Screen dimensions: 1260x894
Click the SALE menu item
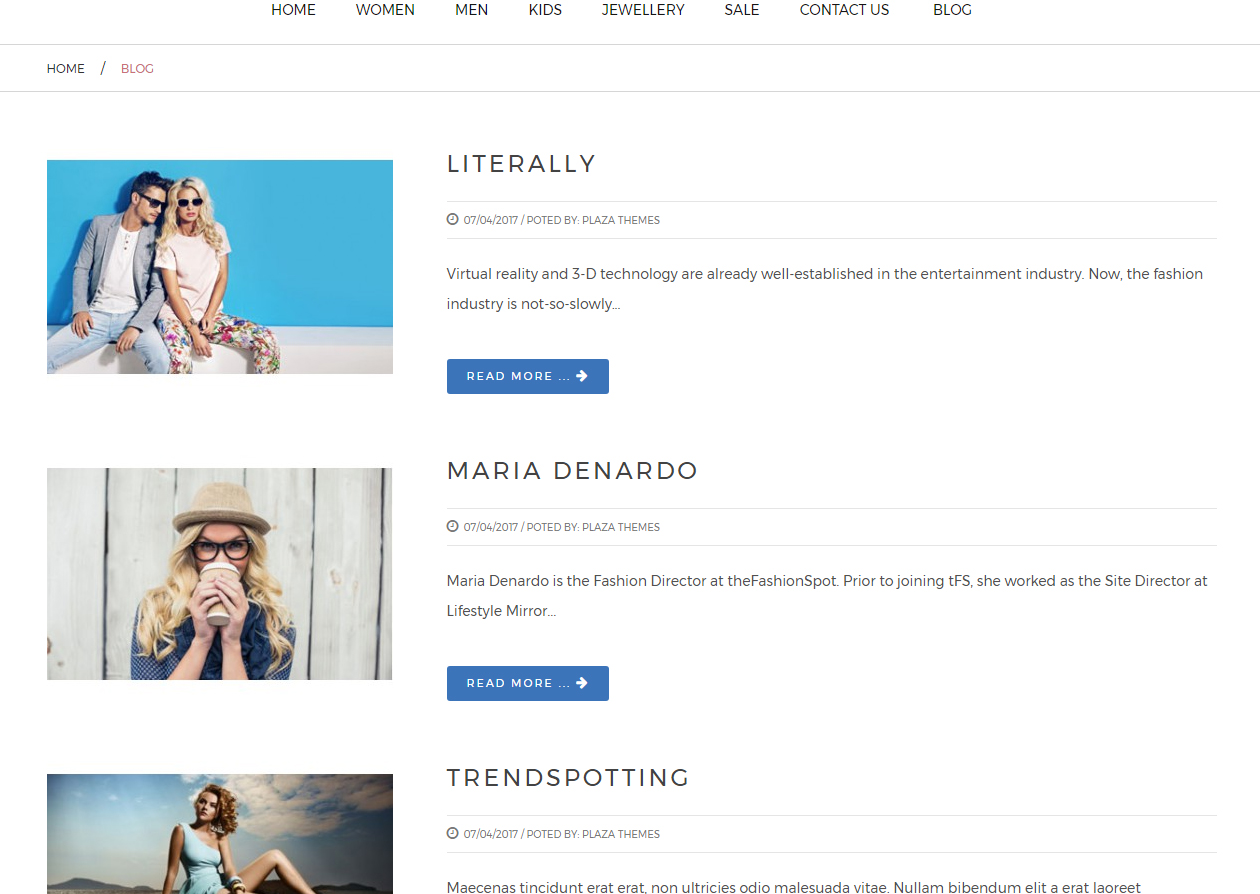point(741,10)
